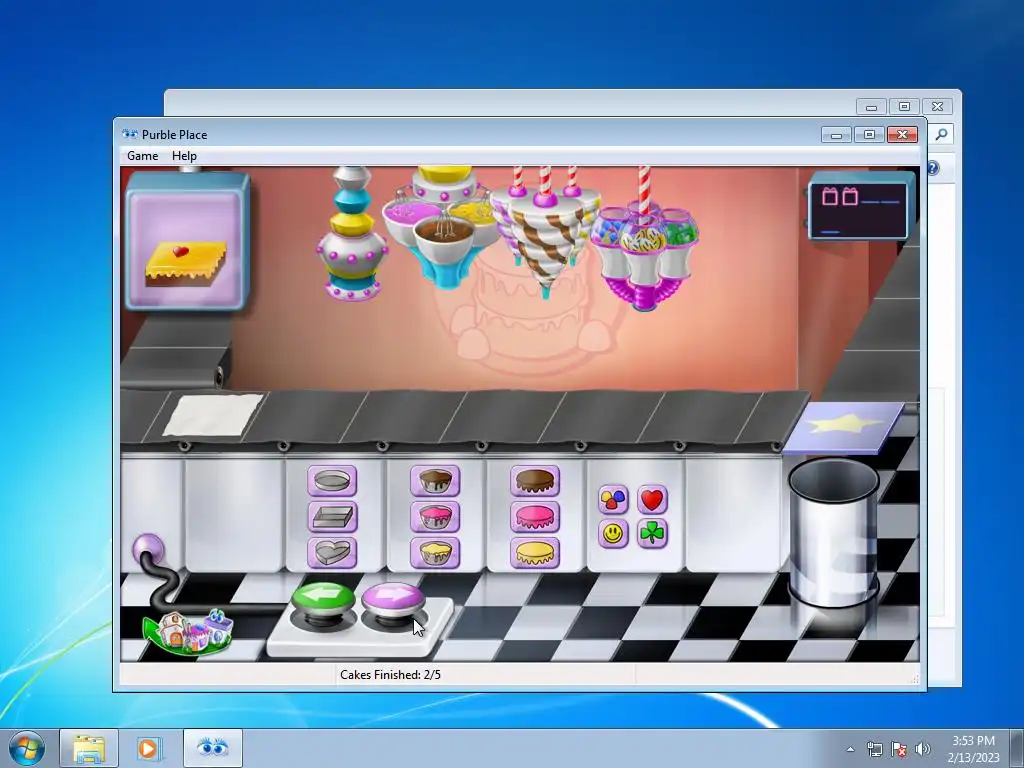Screen dimensions: 1024x768
Task: Pick the chocolate icing button
Action: pyautogui.click(x=535, y=481)
